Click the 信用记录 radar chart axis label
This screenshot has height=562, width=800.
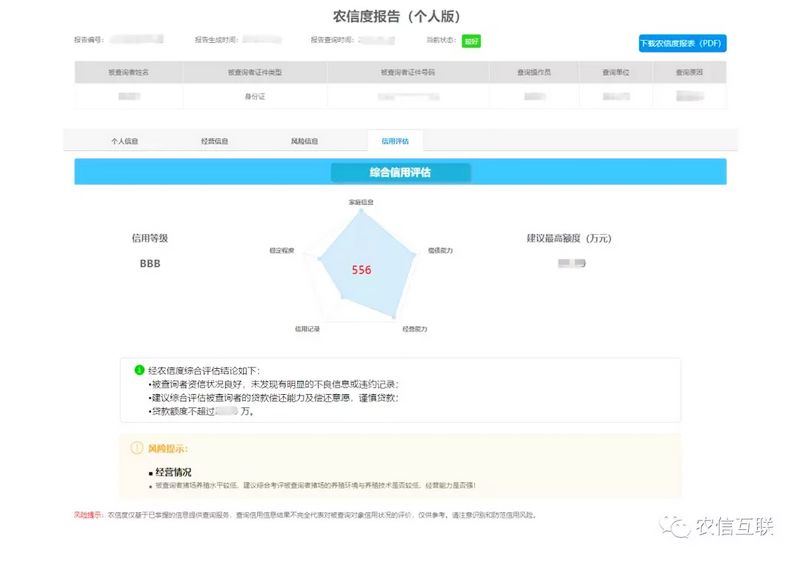[307, 328]
